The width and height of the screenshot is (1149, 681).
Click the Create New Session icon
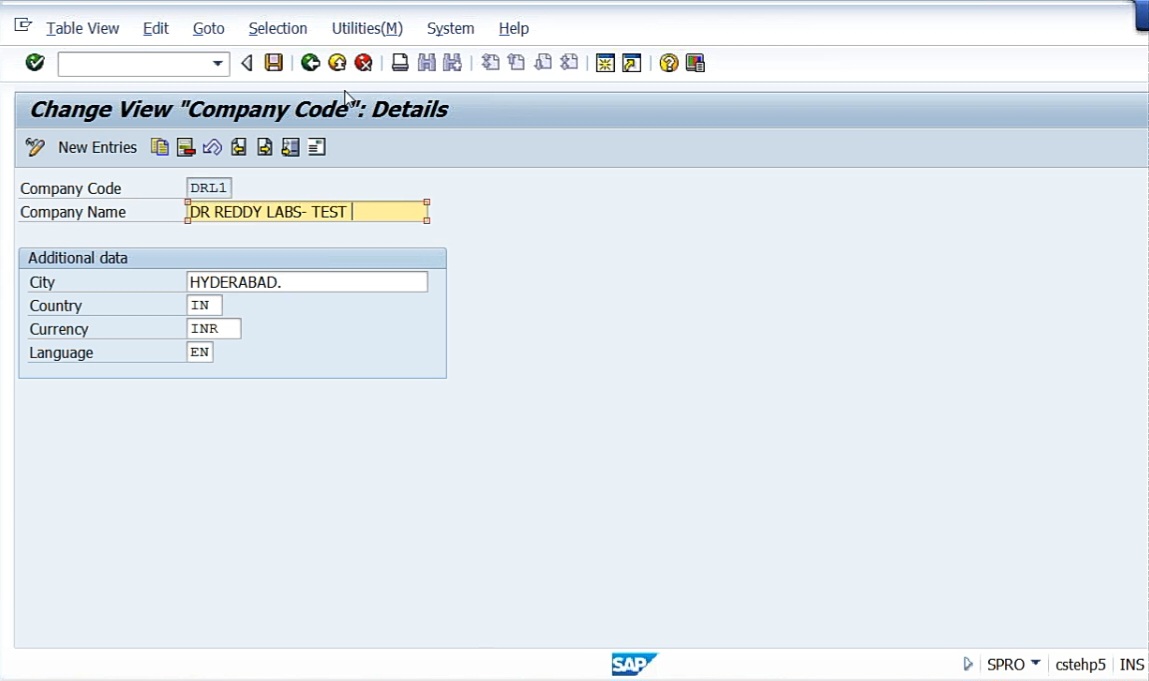coord(605,63)
